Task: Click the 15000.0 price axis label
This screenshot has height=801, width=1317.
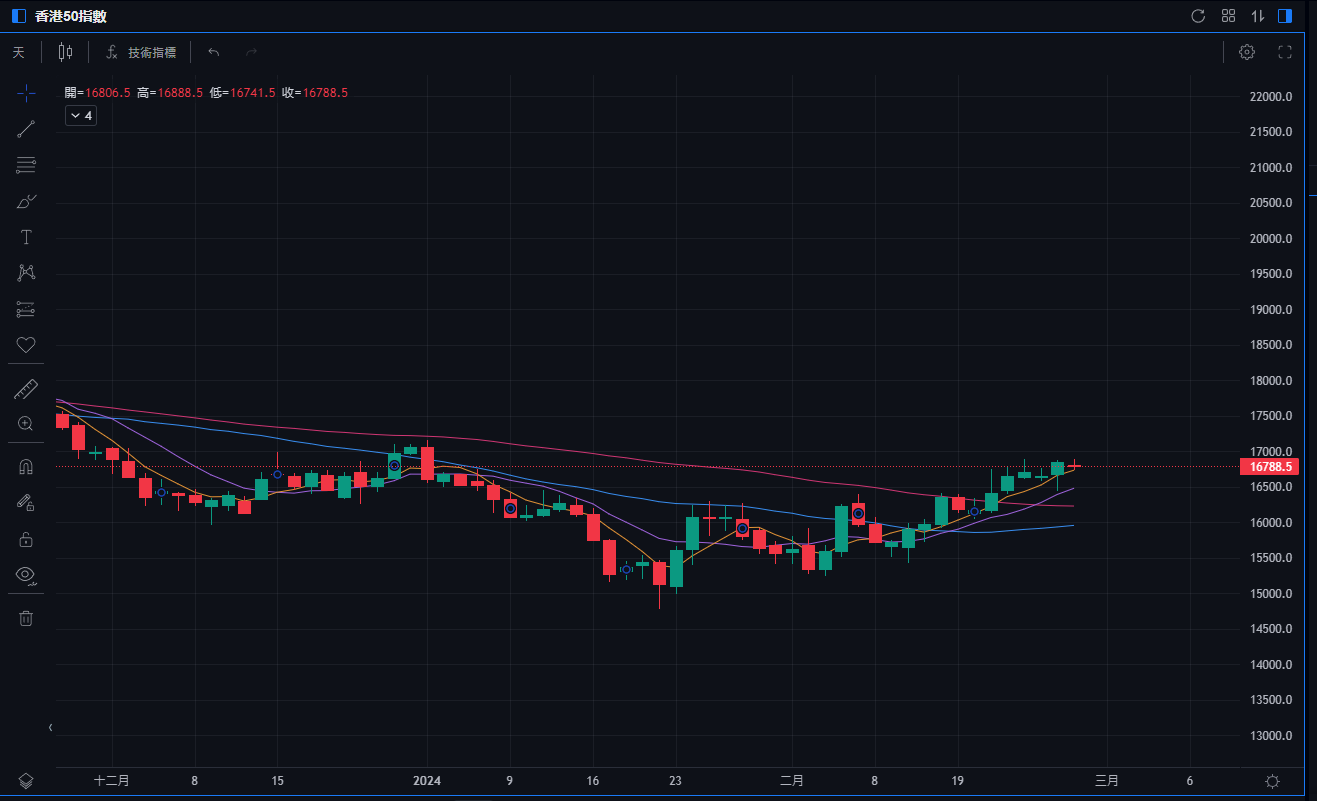Action: pos(1270,594)
